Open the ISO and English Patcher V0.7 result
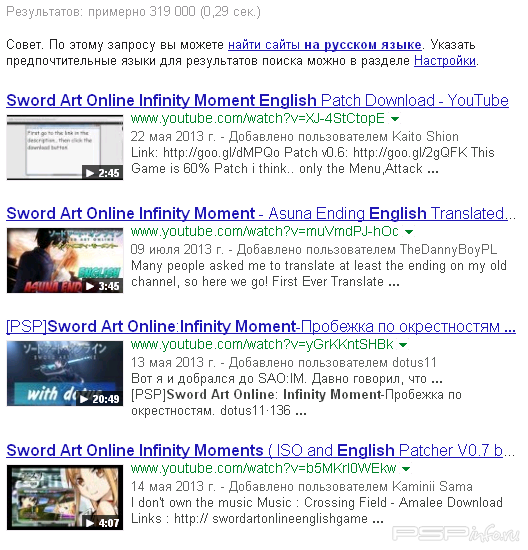 point(260,451)
